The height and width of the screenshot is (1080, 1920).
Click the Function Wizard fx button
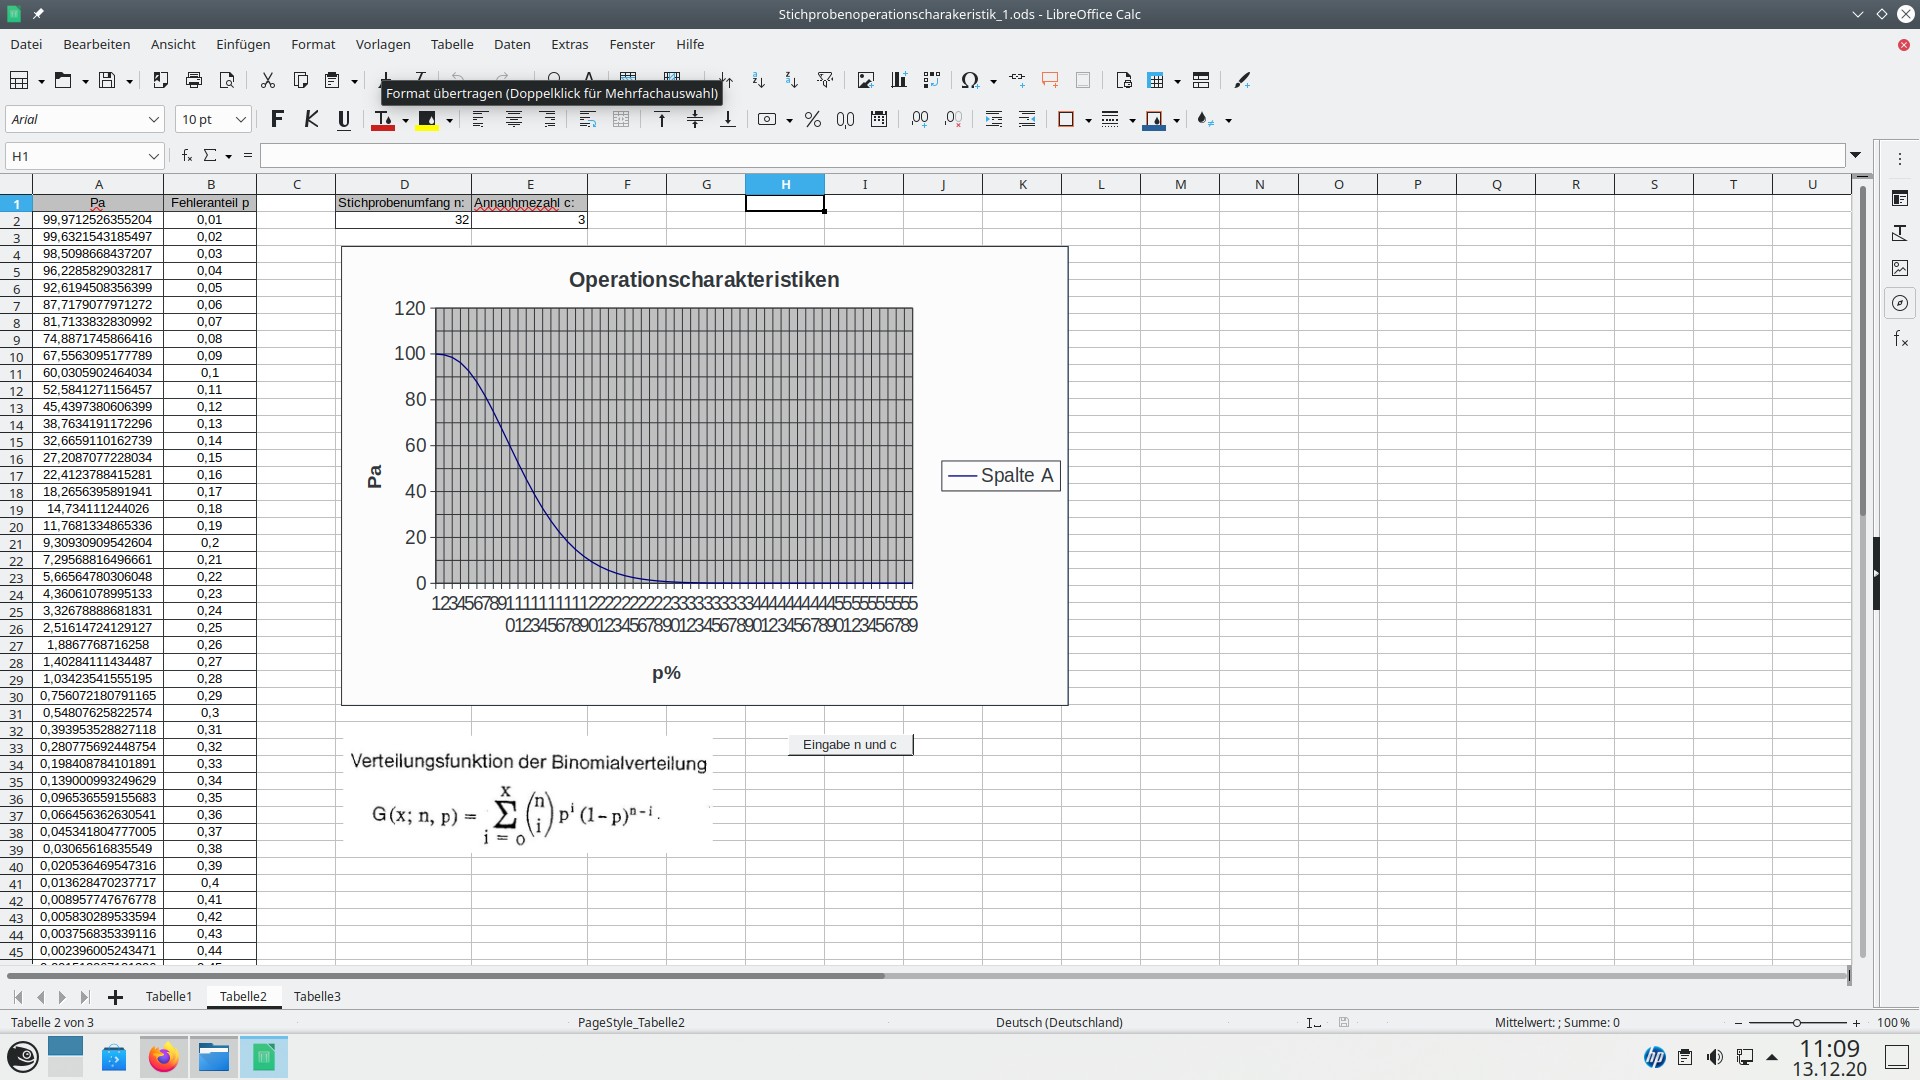[187, 156]
